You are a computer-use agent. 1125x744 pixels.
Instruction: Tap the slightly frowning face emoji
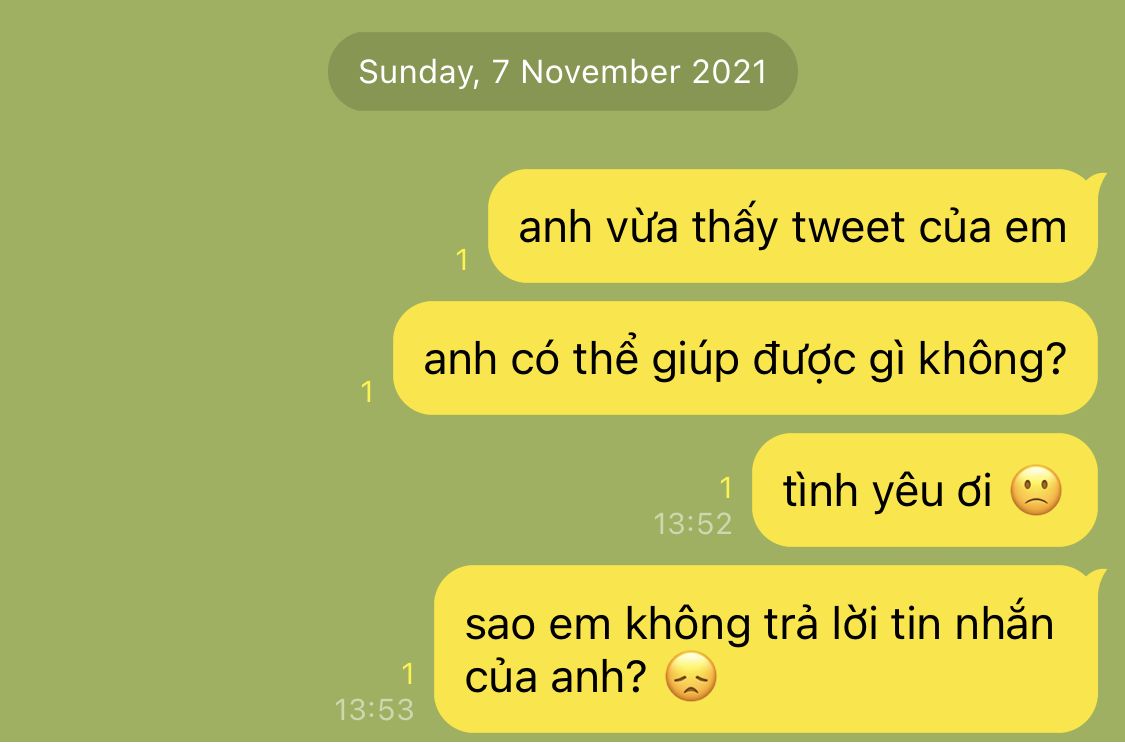(1035, 491)
